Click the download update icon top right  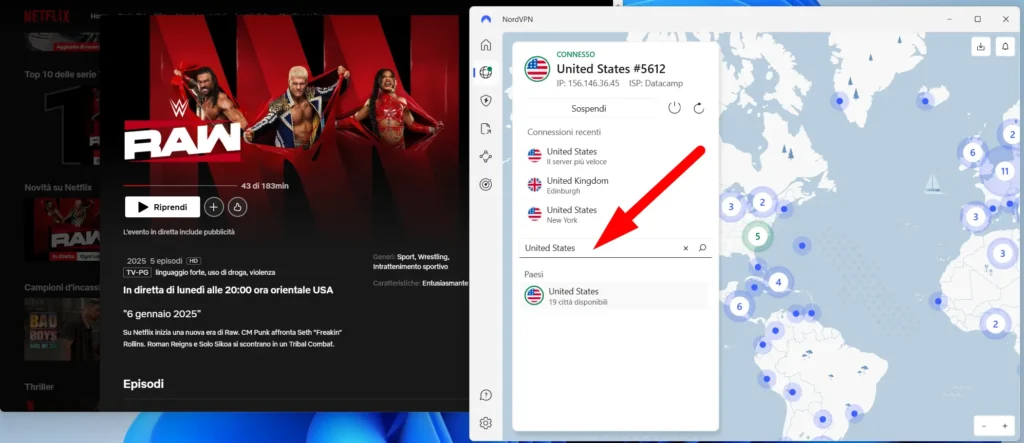tap(980, 46)
